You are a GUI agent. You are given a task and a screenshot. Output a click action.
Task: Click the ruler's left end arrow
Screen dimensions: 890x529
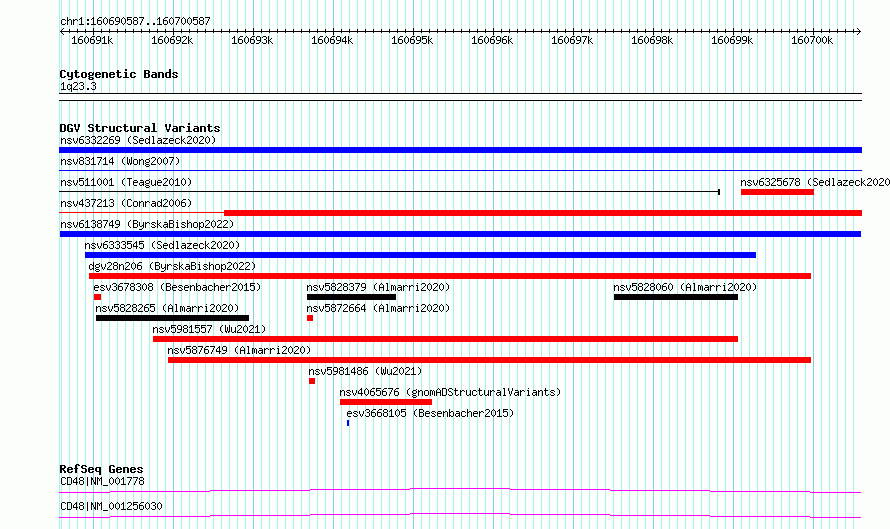62,32
